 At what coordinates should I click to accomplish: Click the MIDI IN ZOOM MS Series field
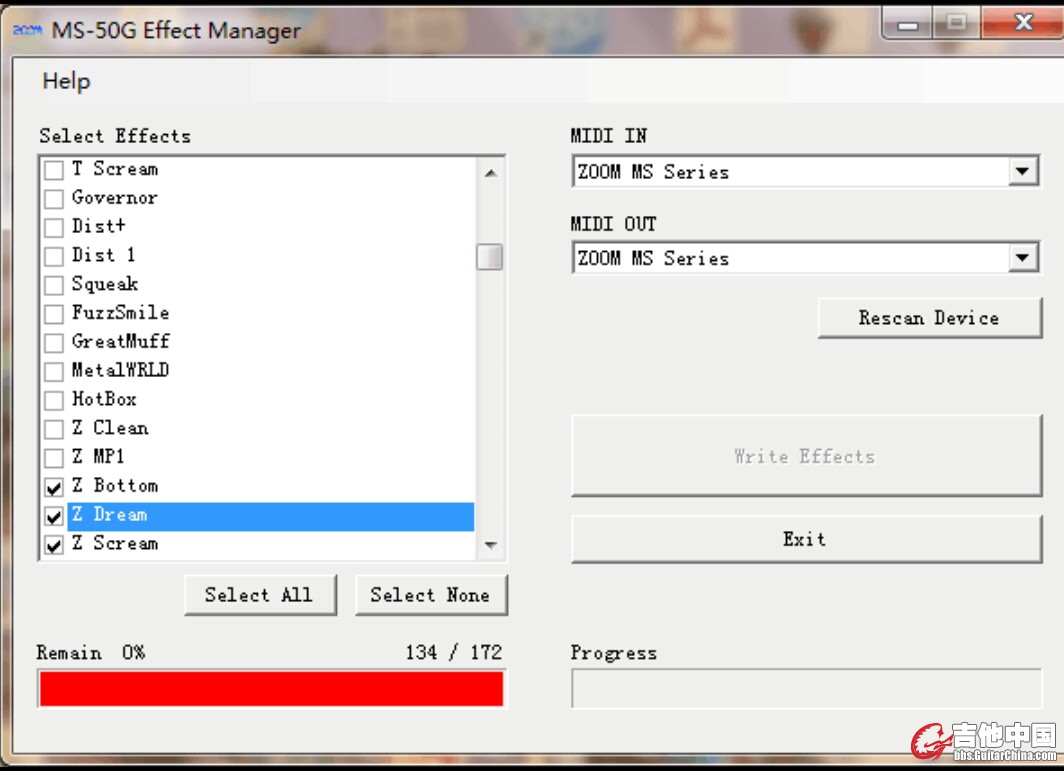[x=805, y=171]
